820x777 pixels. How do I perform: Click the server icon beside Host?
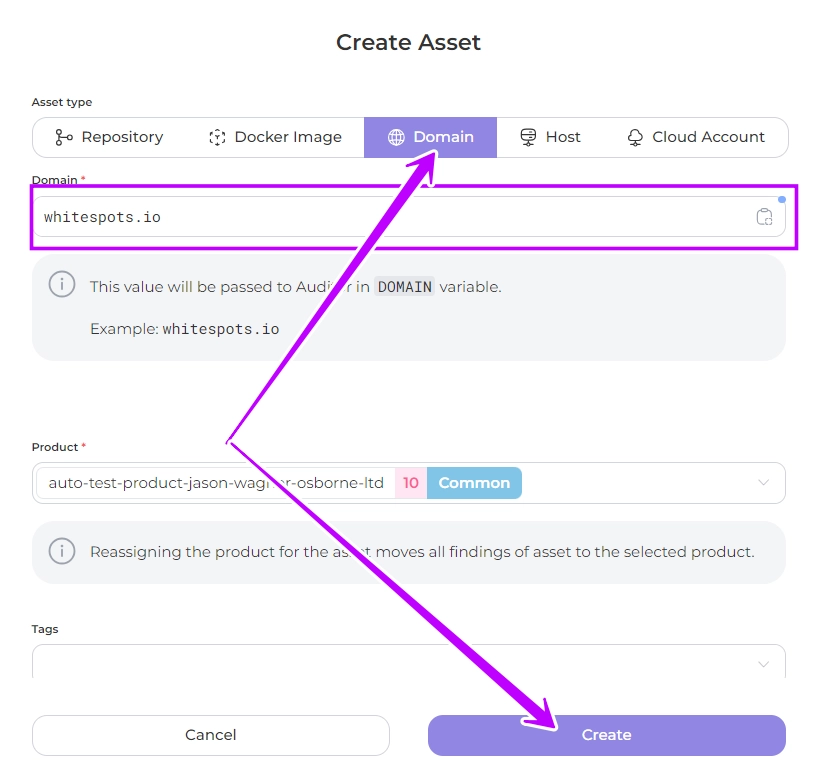[529, 137]
